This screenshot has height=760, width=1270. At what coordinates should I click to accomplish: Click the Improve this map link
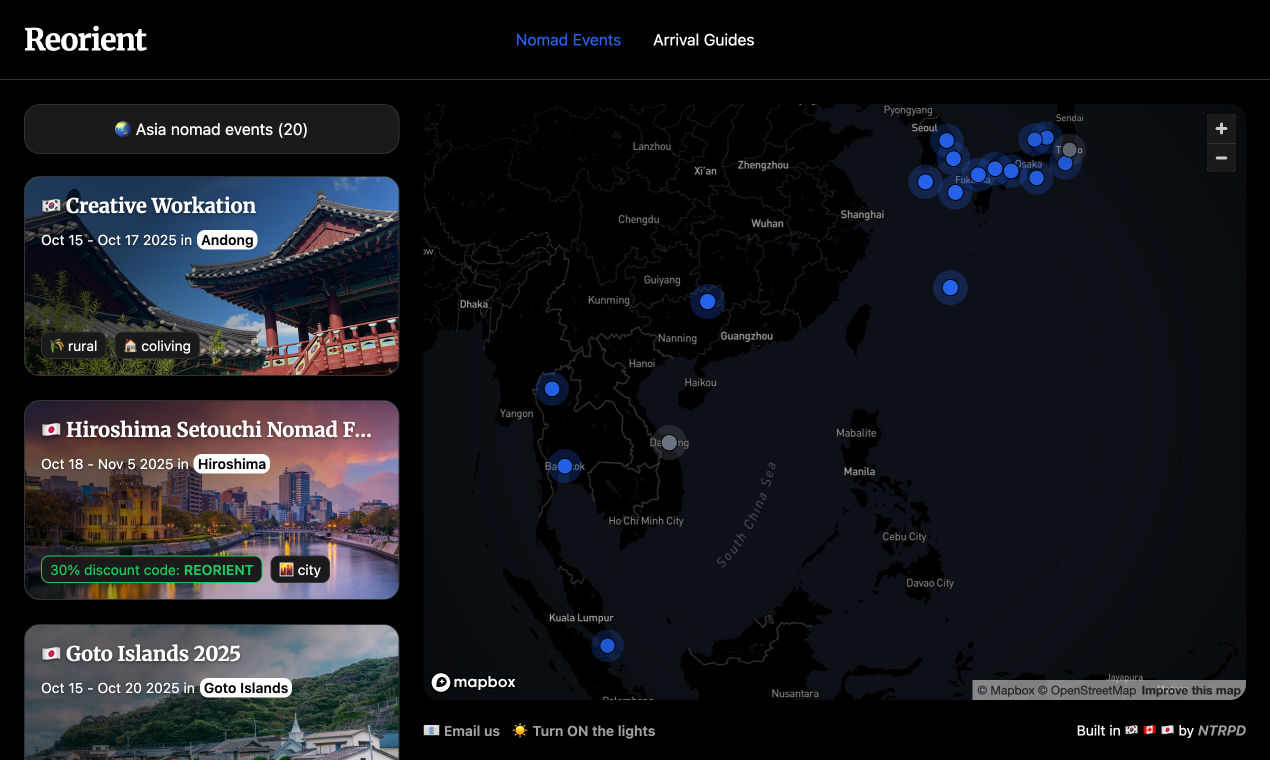(x=1190, y=690)
